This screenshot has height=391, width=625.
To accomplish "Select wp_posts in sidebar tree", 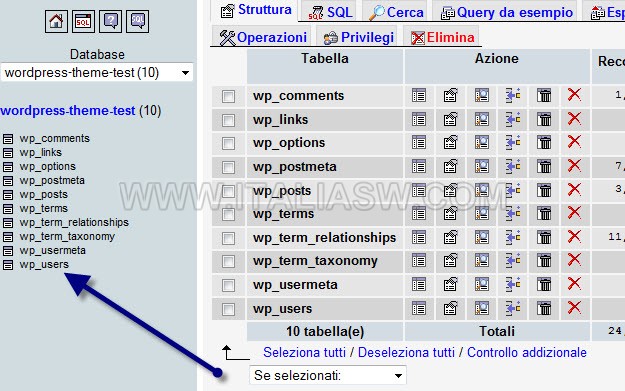I will click(x=43, y=195).
